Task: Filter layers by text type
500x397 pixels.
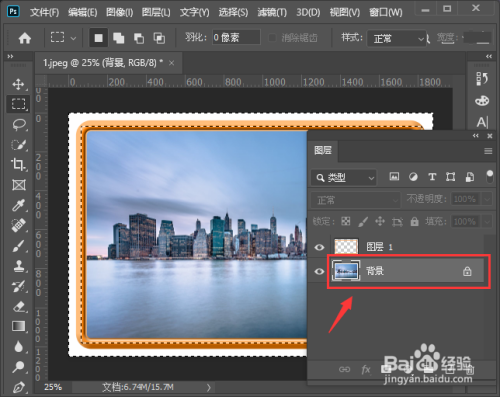Action: [x=432, y=177]
